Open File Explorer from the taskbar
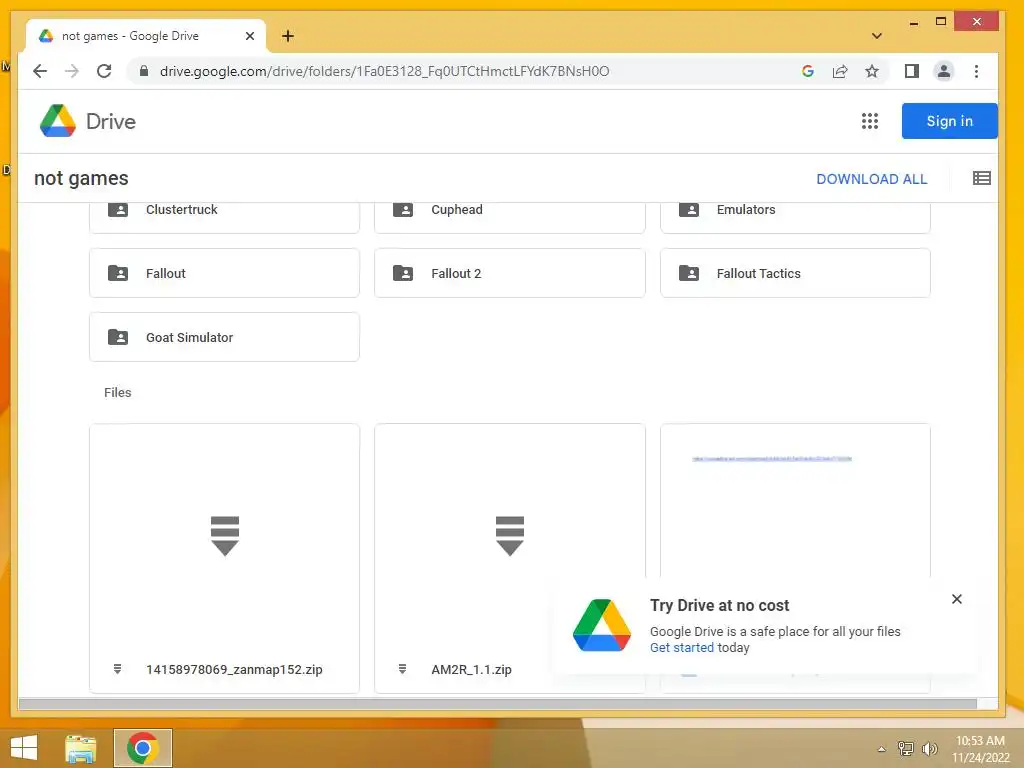 click(x=81, y=748)
